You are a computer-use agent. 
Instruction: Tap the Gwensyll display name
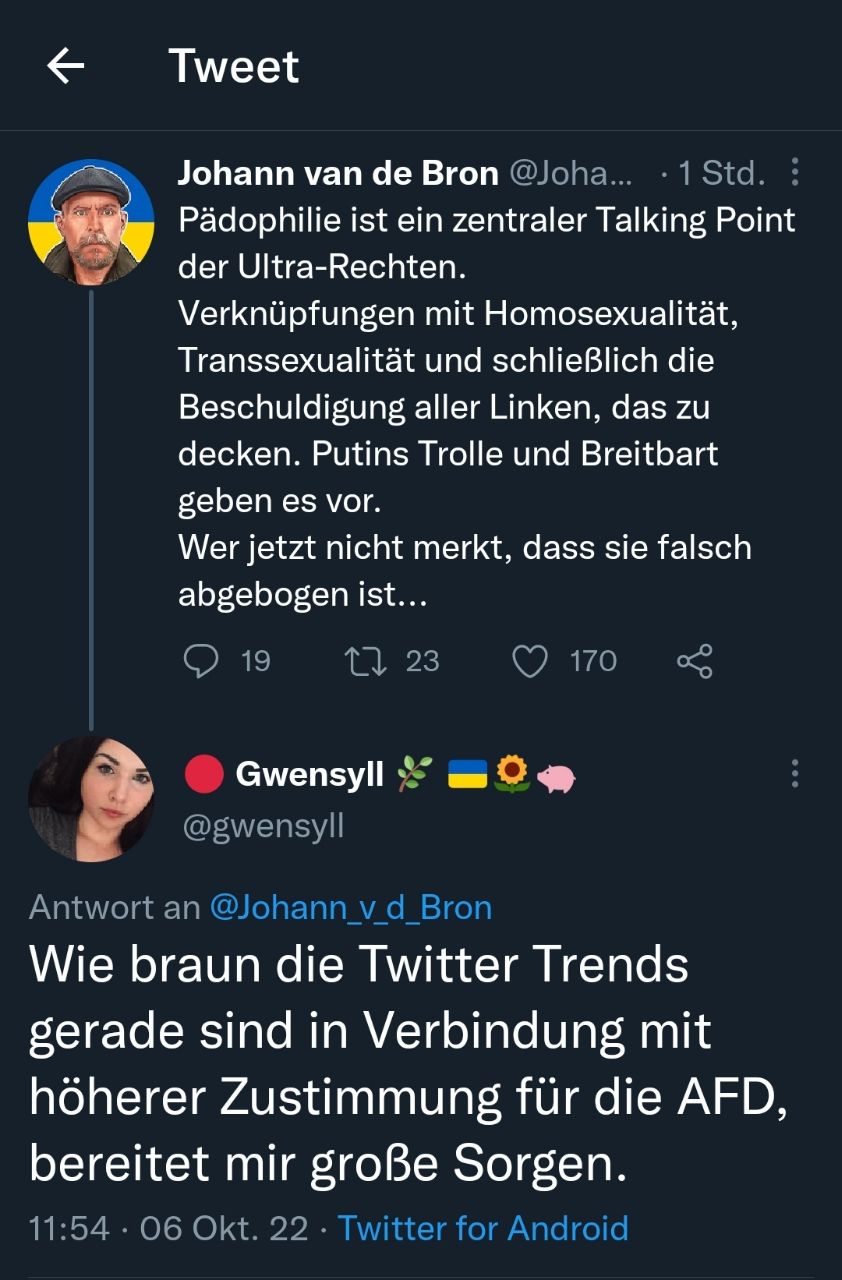(309, 774)
